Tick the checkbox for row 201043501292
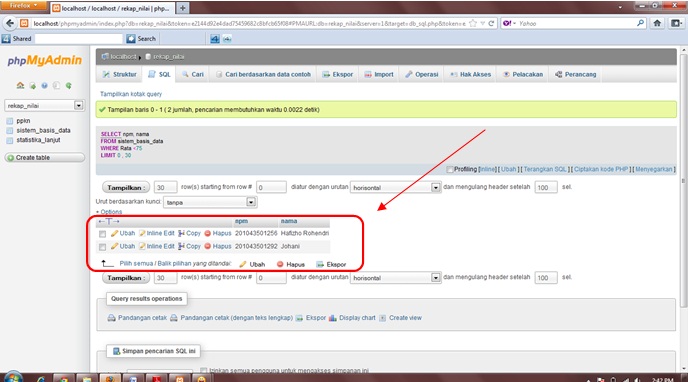 click(102, 247)
